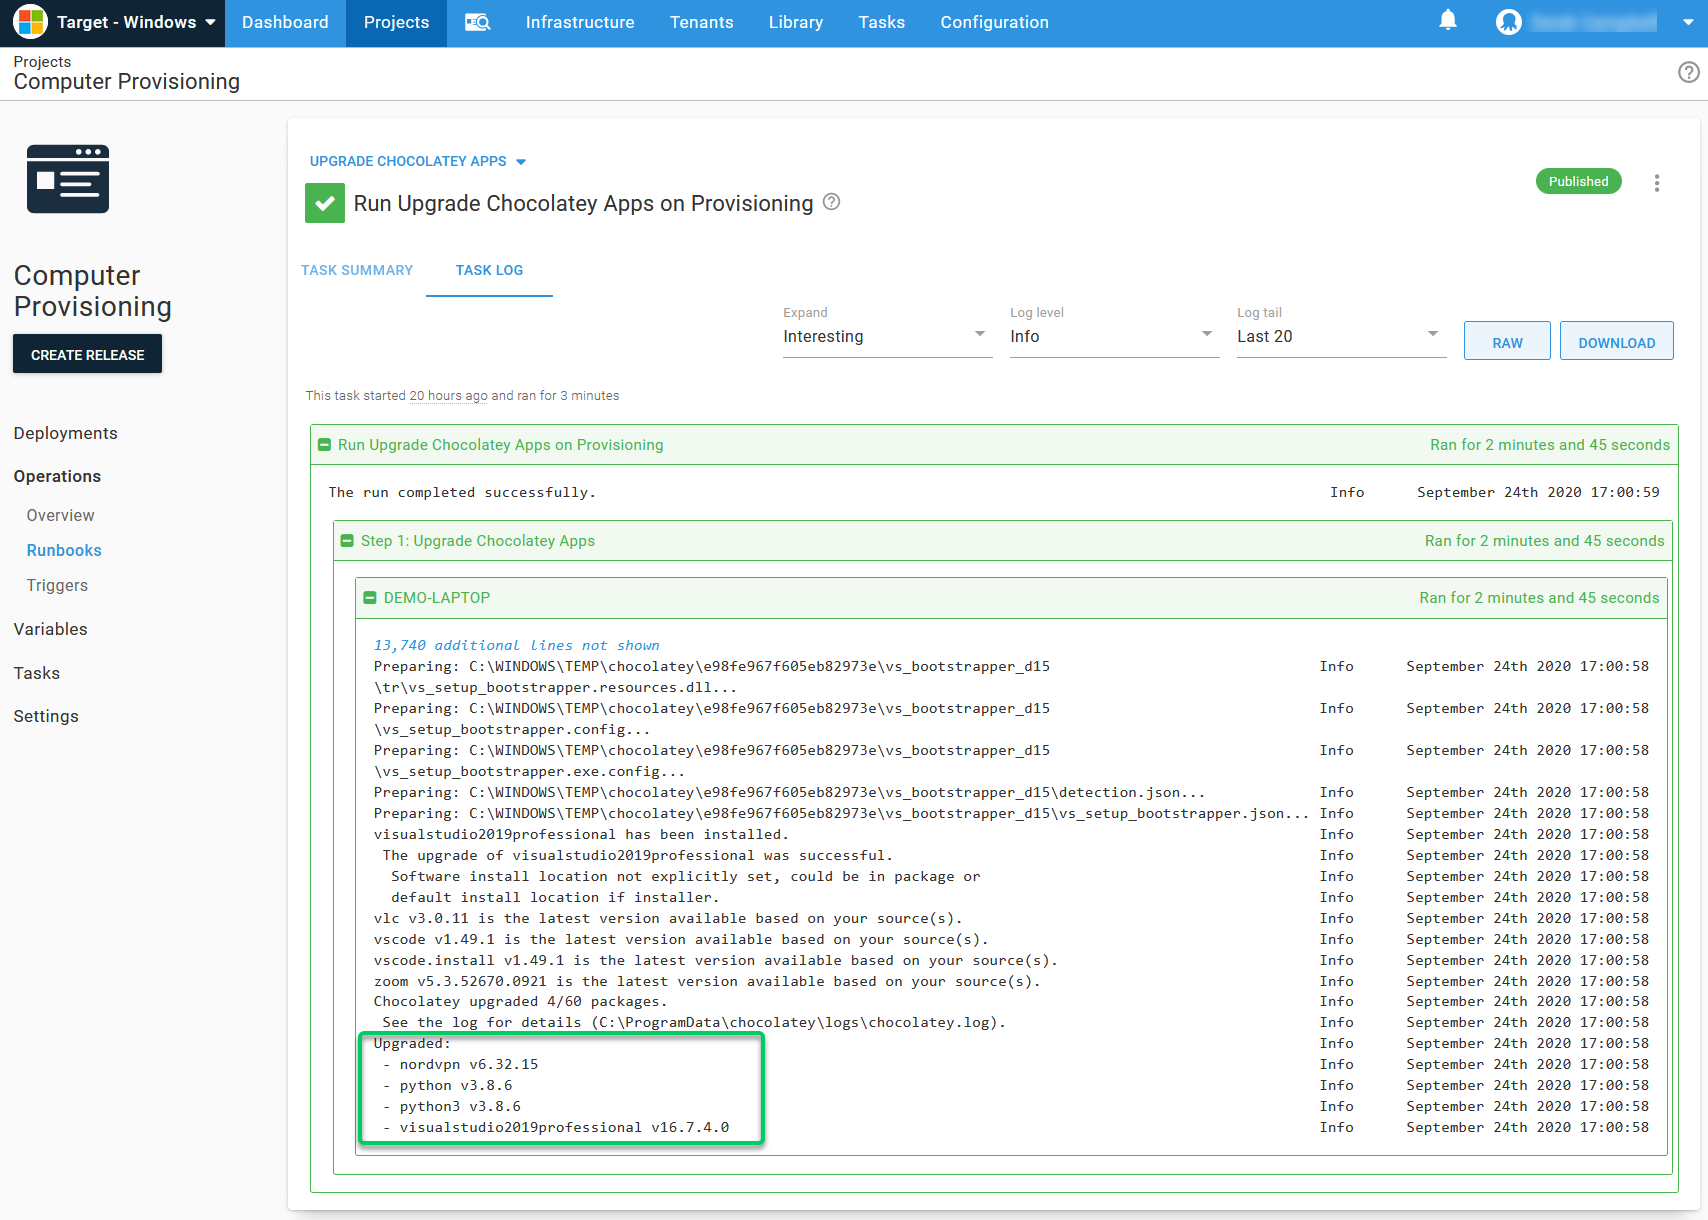The width and height of the screenshot is (1708, 1220).
Task: Select Triggers in the sidebar
Action: pyautogui.click(x=57, y=585)
